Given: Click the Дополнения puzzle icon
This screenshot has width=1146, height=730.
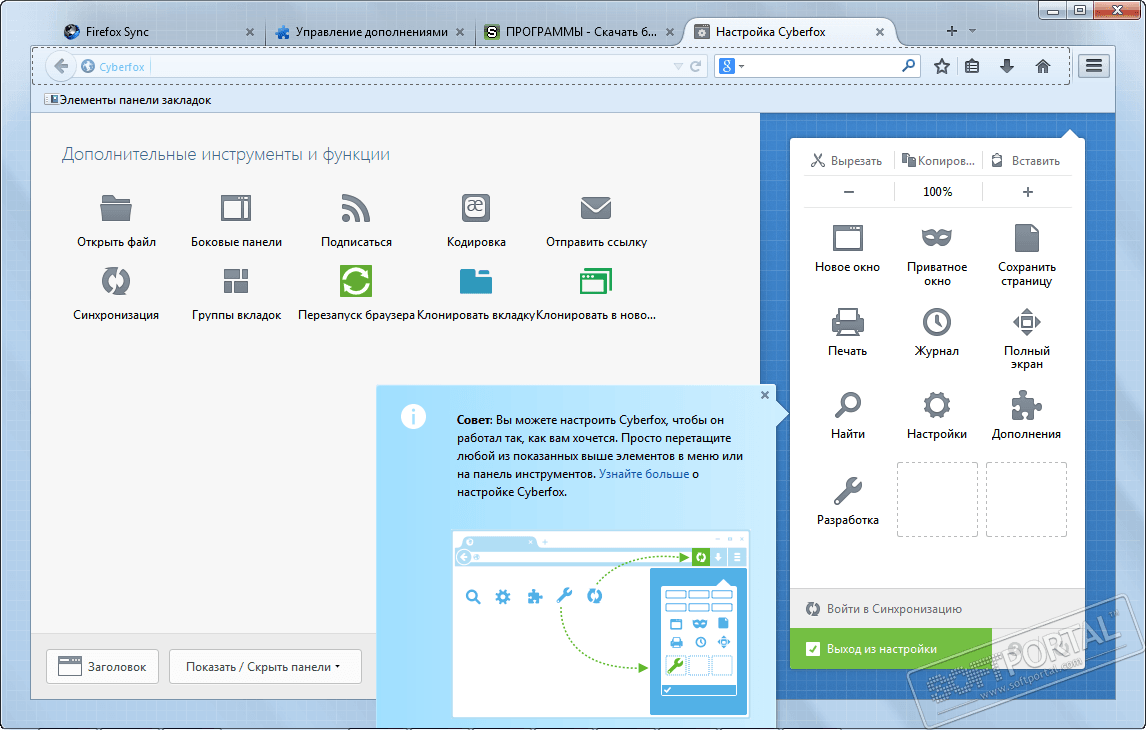Looking at the screenshot, I should pyautogui.click(x=1027, y=406).
